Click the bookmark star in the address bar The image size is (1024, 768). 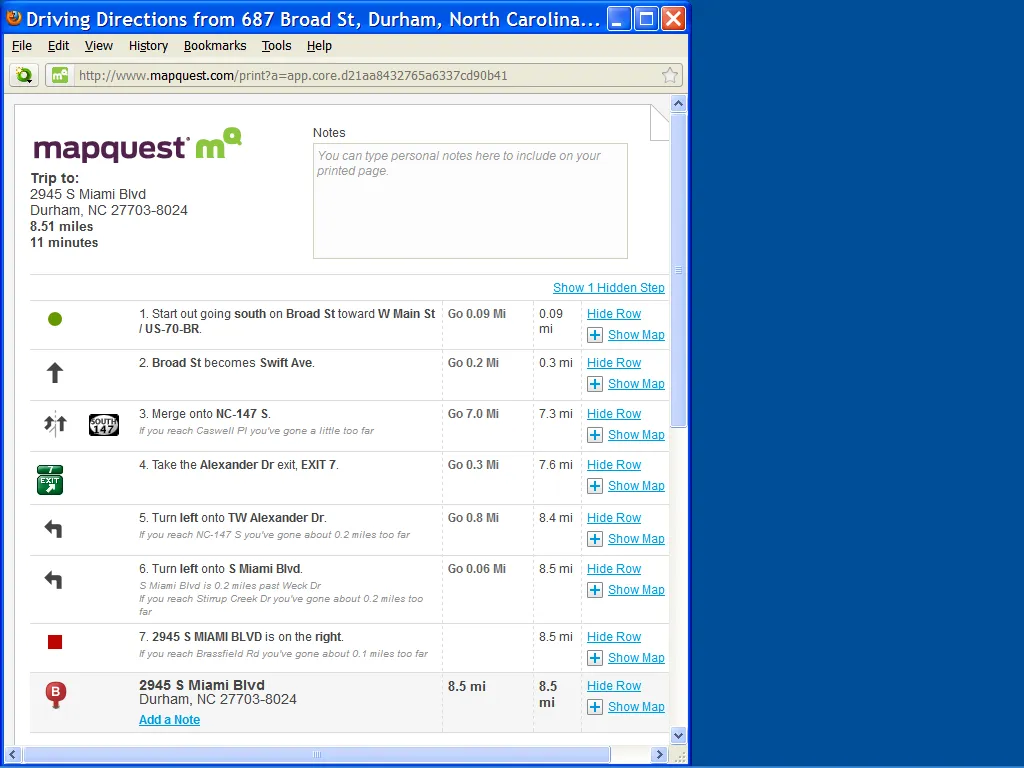pos(670,75)
